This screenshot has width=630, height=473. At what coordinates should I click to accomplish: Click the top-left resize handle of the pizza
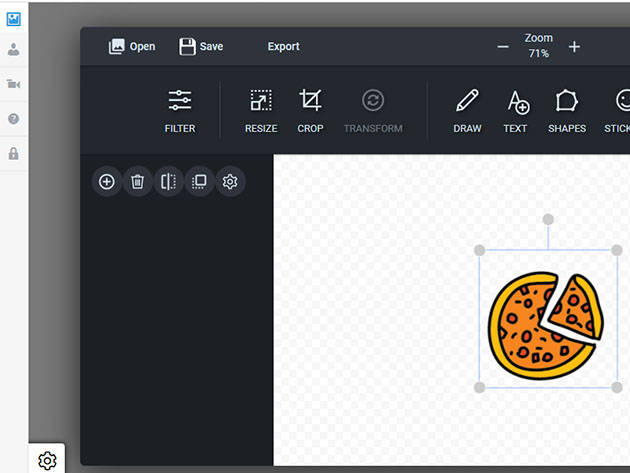(x=479, y=250)
